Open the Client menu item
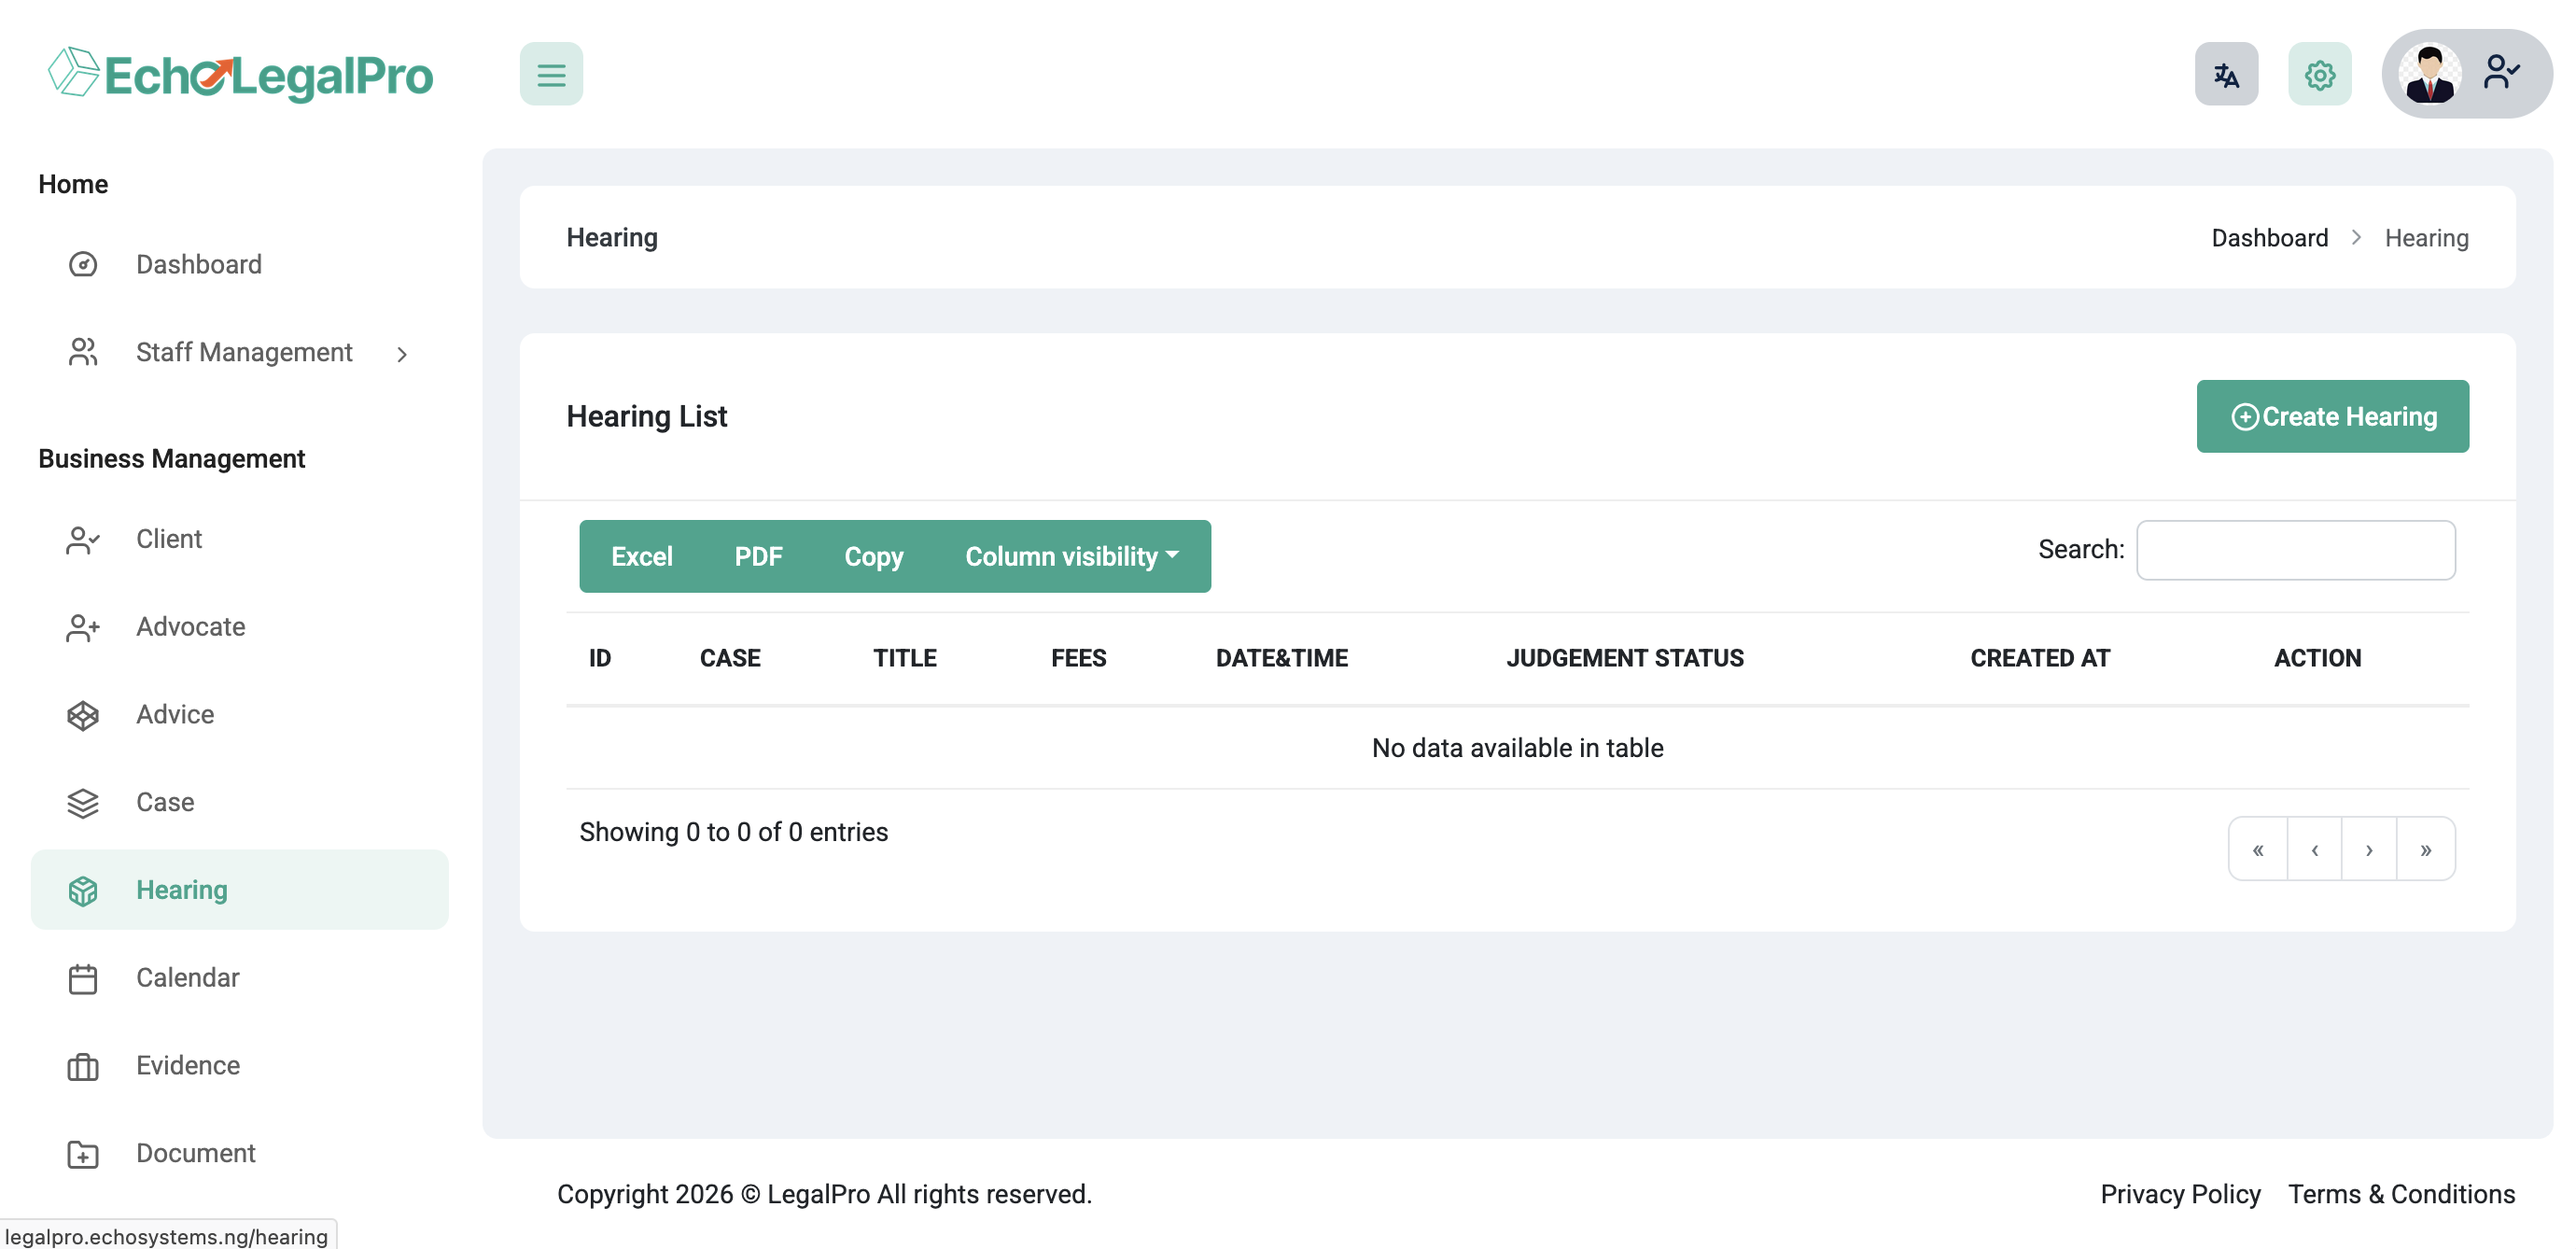 [169, 539]
